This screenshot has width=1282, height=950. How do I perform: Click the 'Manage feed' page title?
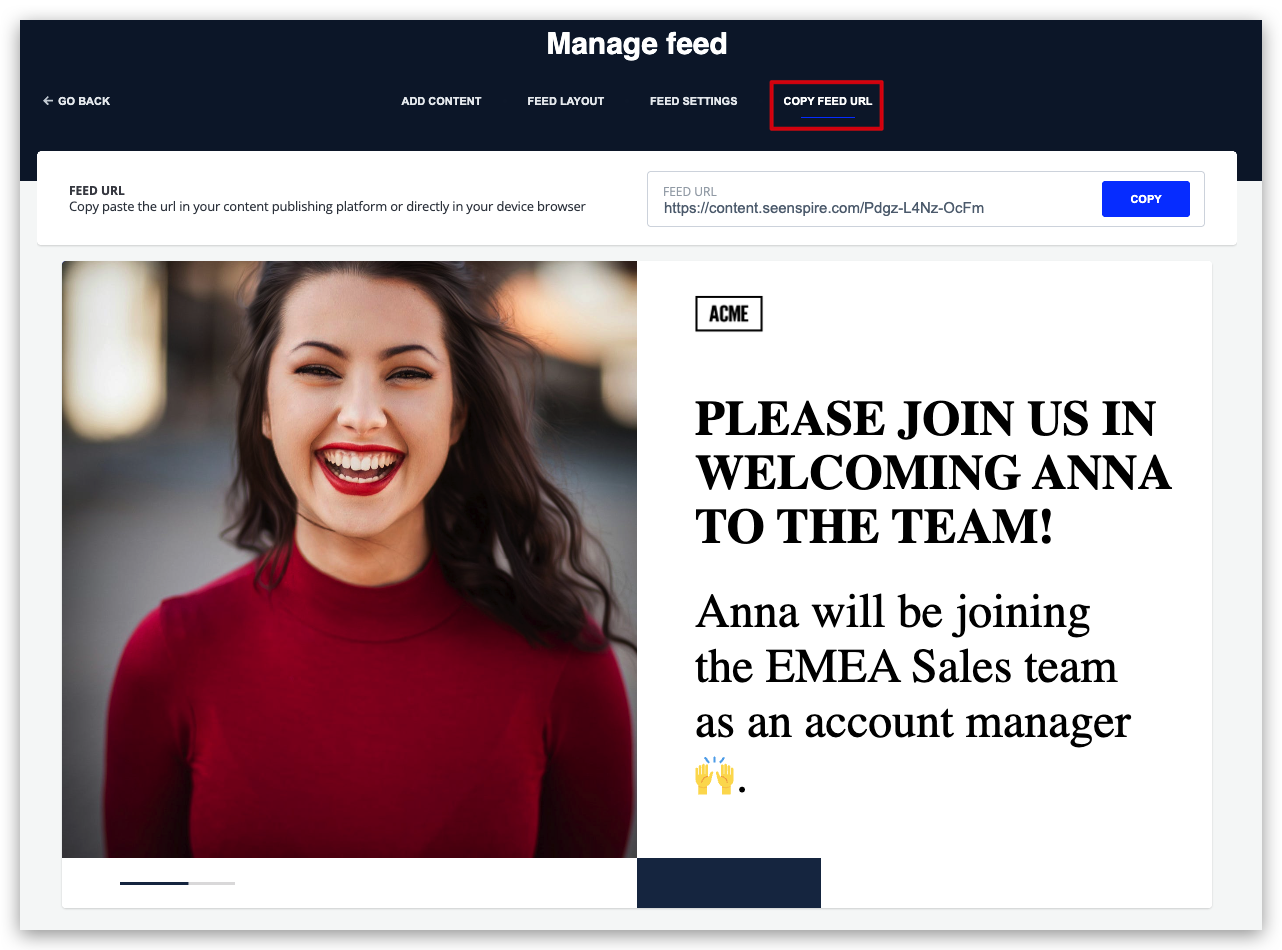click(x=637, y=44)
